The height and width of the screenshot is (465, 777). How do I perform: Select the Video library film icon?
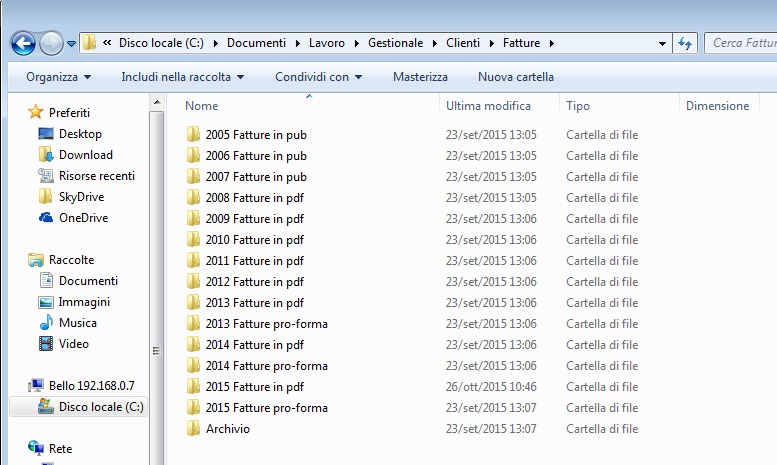click(x=45, y=344)
